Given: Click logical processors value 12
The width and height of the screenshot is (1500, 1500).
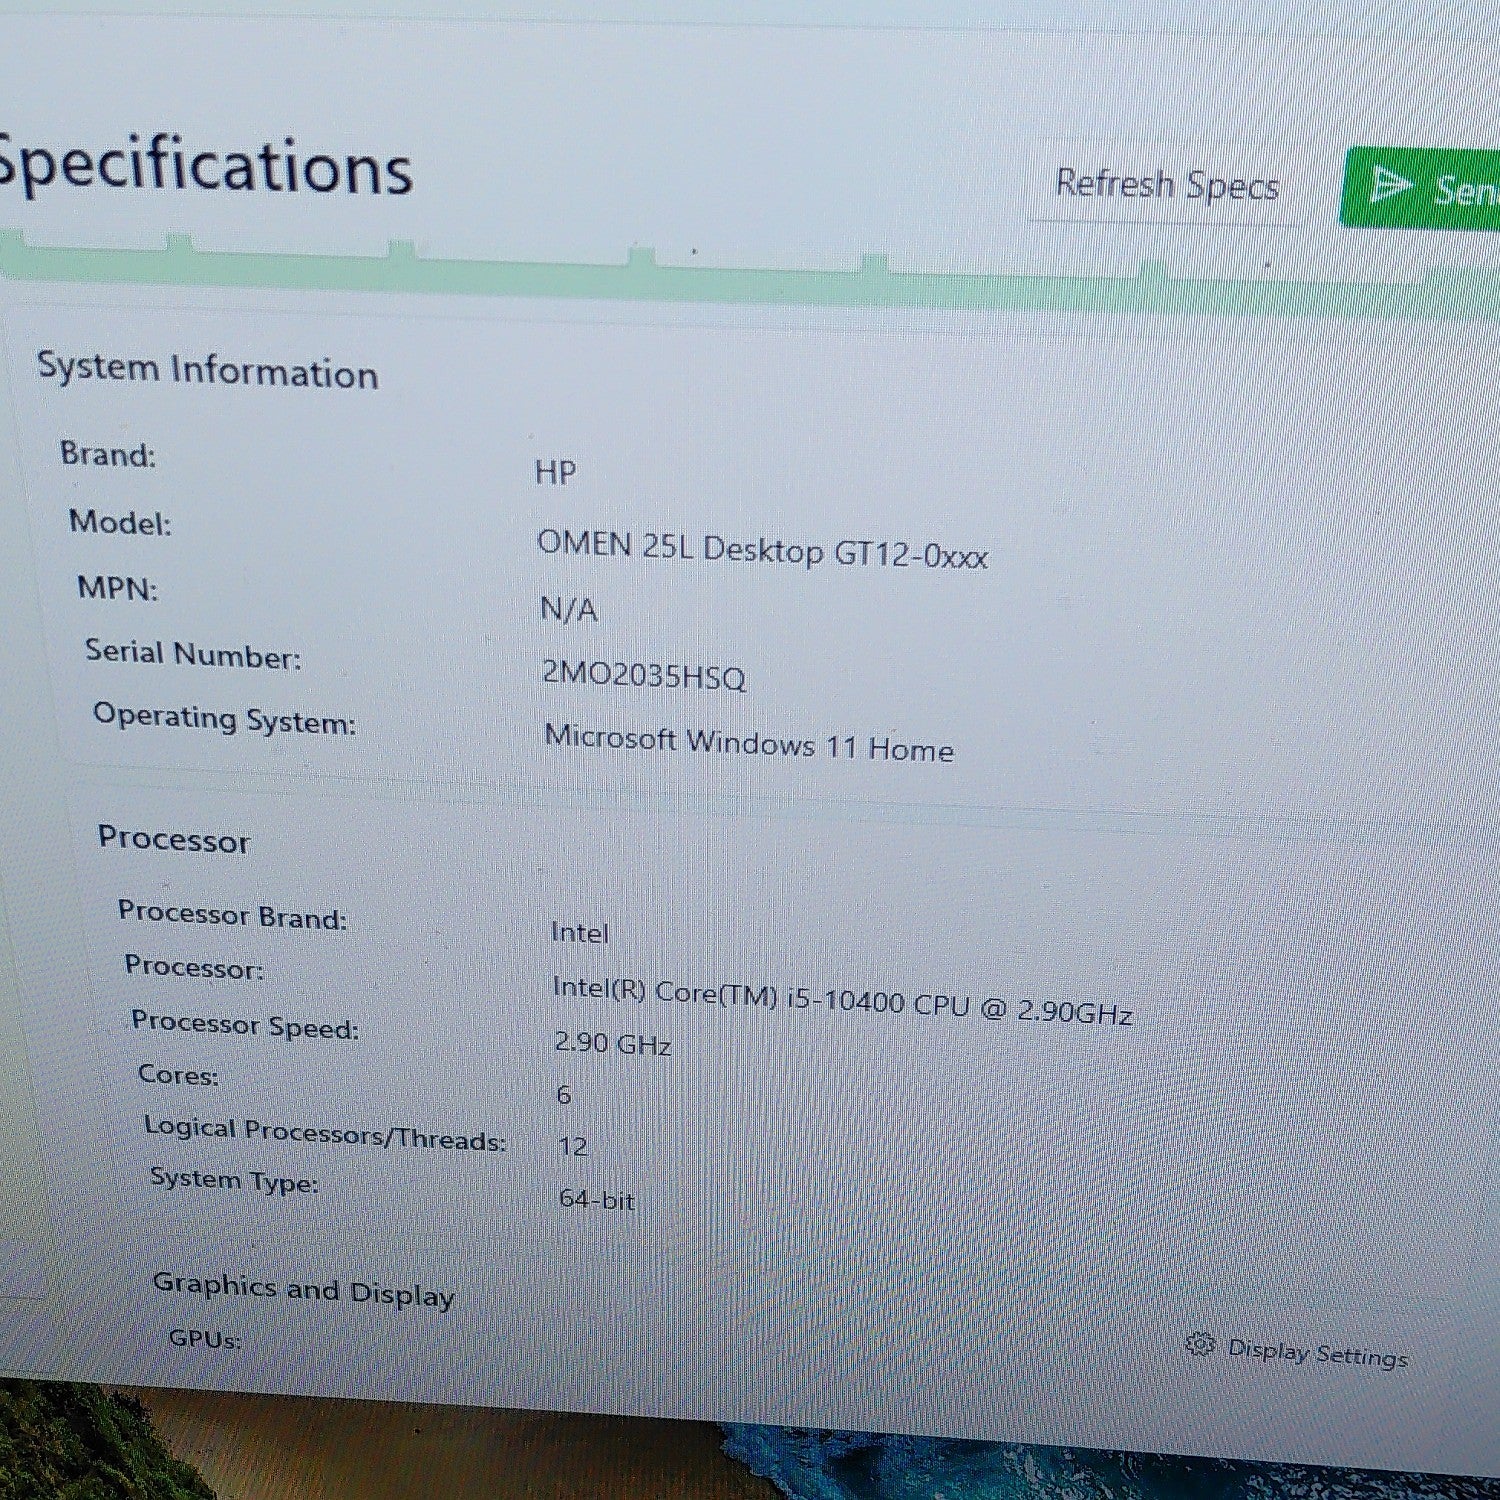Looking at the screenshot, I should [x=573, y=1146].
